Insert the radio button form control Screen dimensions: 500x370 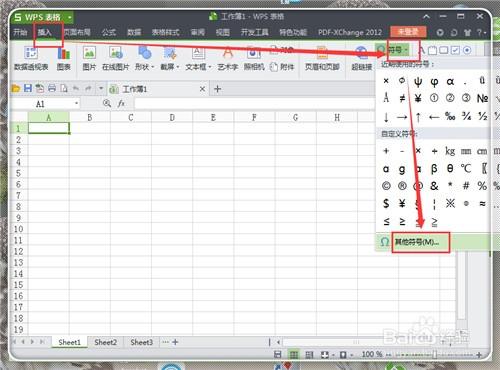467,50
